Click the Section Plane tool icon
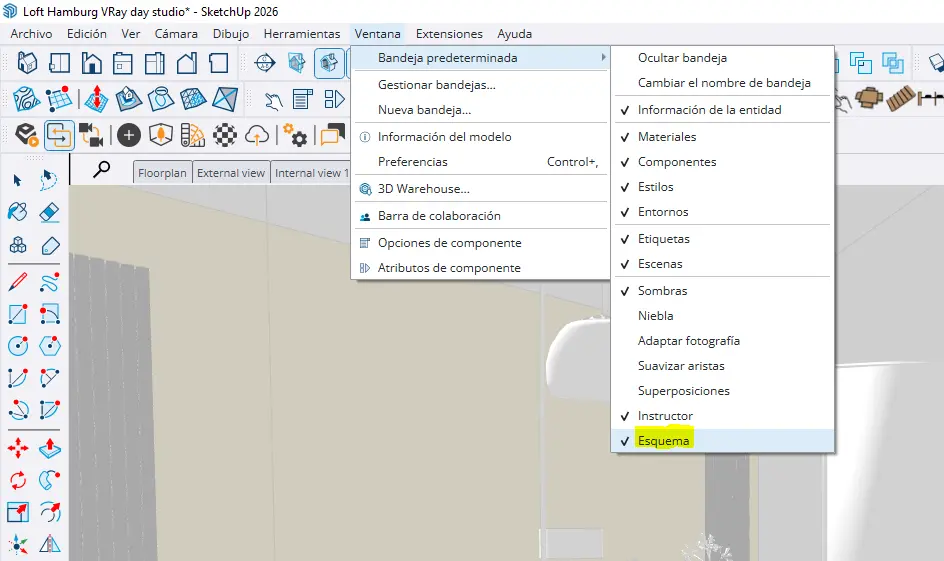Viewport: 944px width, 561px height. [x=264, y=63]
